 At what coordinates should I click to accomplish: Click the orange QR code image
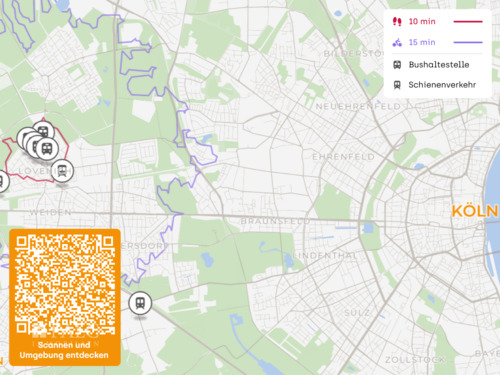pos(65,285)
